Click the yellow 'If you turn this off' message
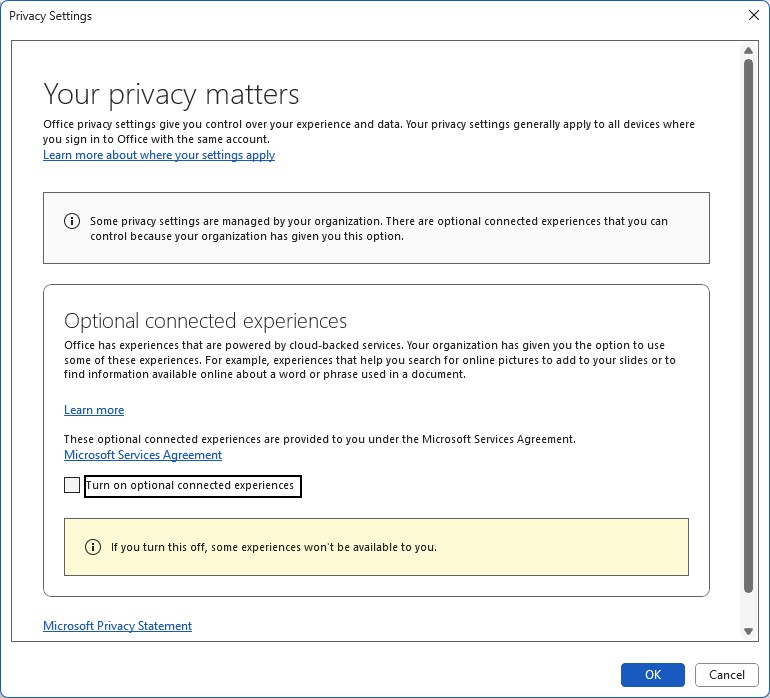This screenshot has width=770, height=698. pyautogui.click(x=273, y=547)
